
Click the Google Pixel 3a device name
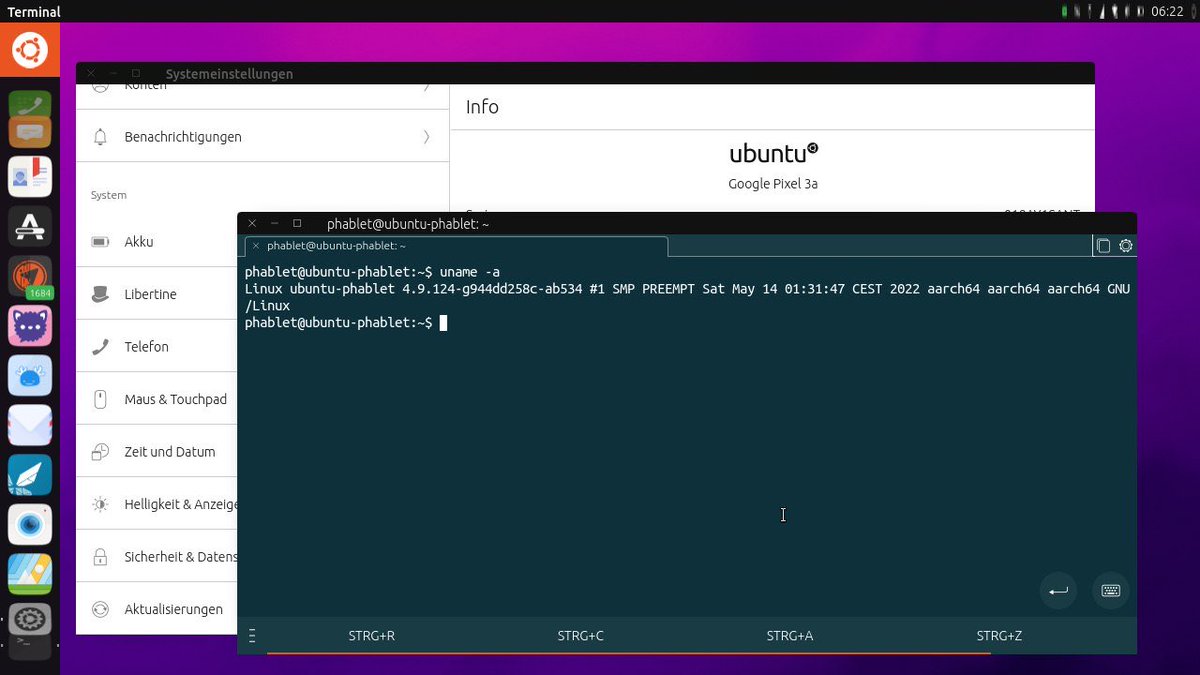coord(773,184)
